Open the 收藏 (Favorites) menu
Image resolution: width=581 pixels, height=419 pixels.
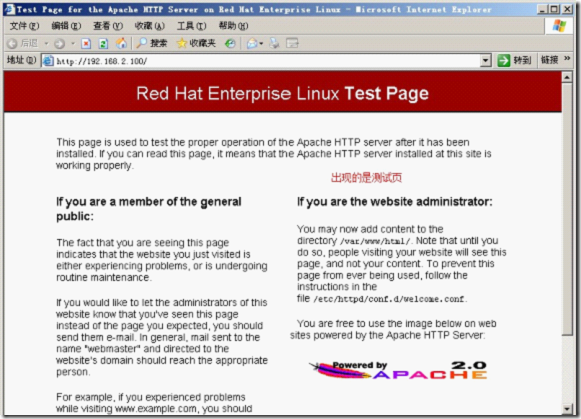tap(150, 26)
